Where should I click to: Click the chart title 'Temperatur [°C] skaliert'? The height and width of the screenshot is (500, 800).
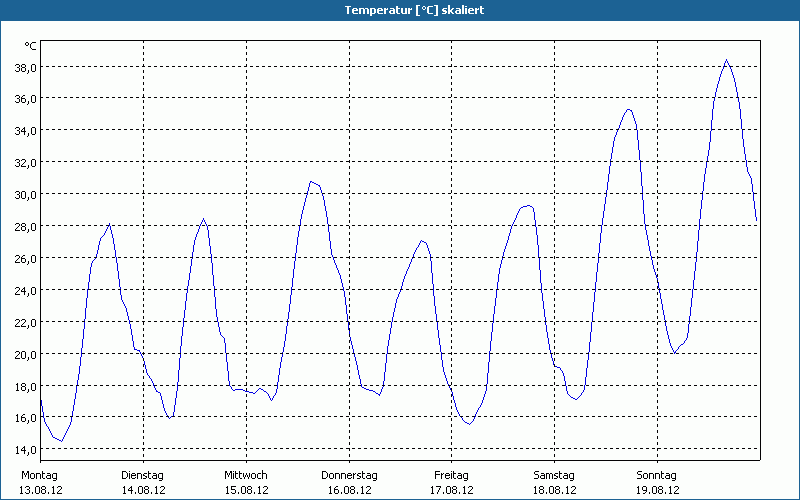414,10
